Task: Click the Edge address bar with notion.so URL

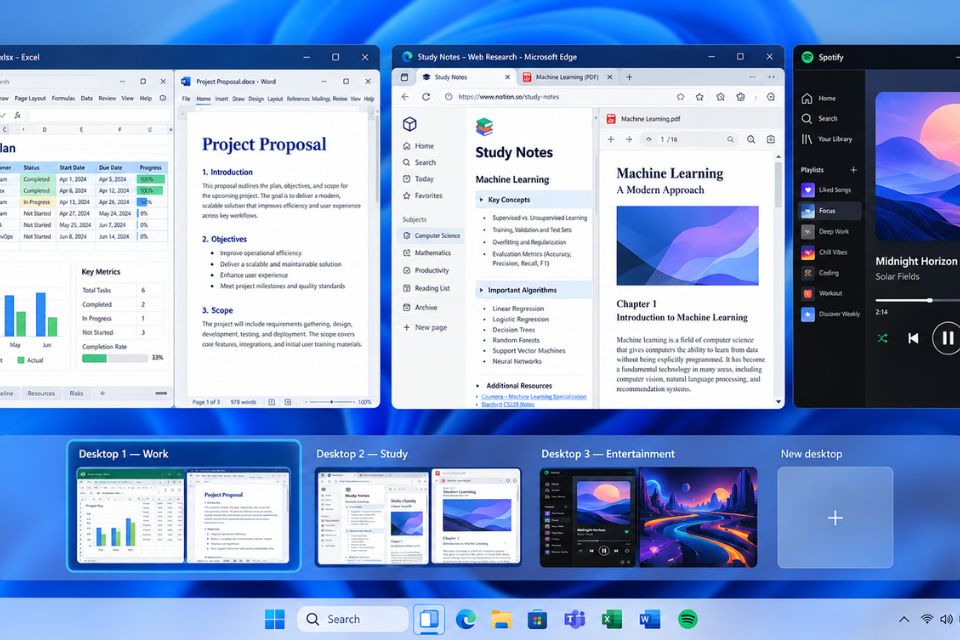Action: coord(556,97)
